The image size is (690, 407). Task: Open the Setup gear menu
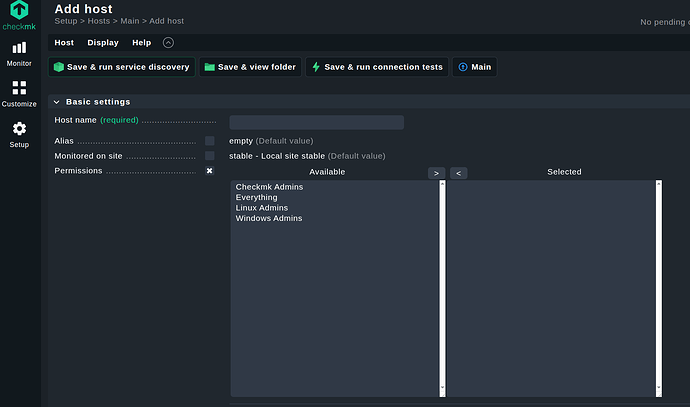19,134
